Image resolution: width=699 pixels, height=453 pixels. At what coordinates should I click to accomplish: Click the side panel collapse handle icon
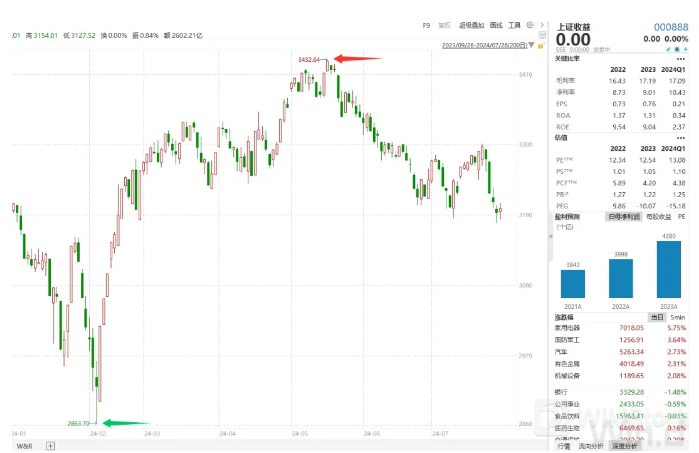tap(552, 228)
